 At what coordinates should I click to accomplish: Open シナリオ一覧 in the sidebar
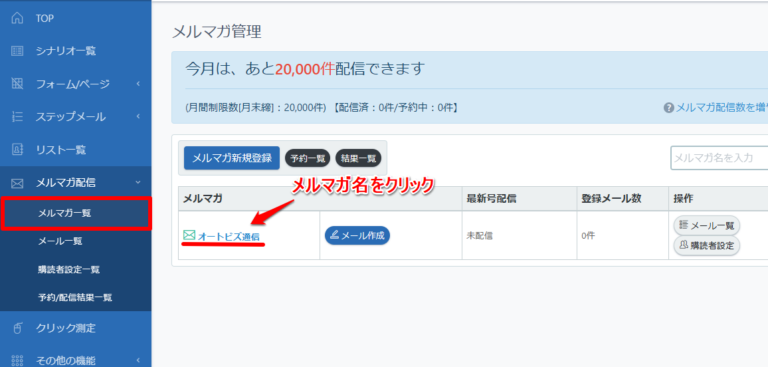pos(66,51)
